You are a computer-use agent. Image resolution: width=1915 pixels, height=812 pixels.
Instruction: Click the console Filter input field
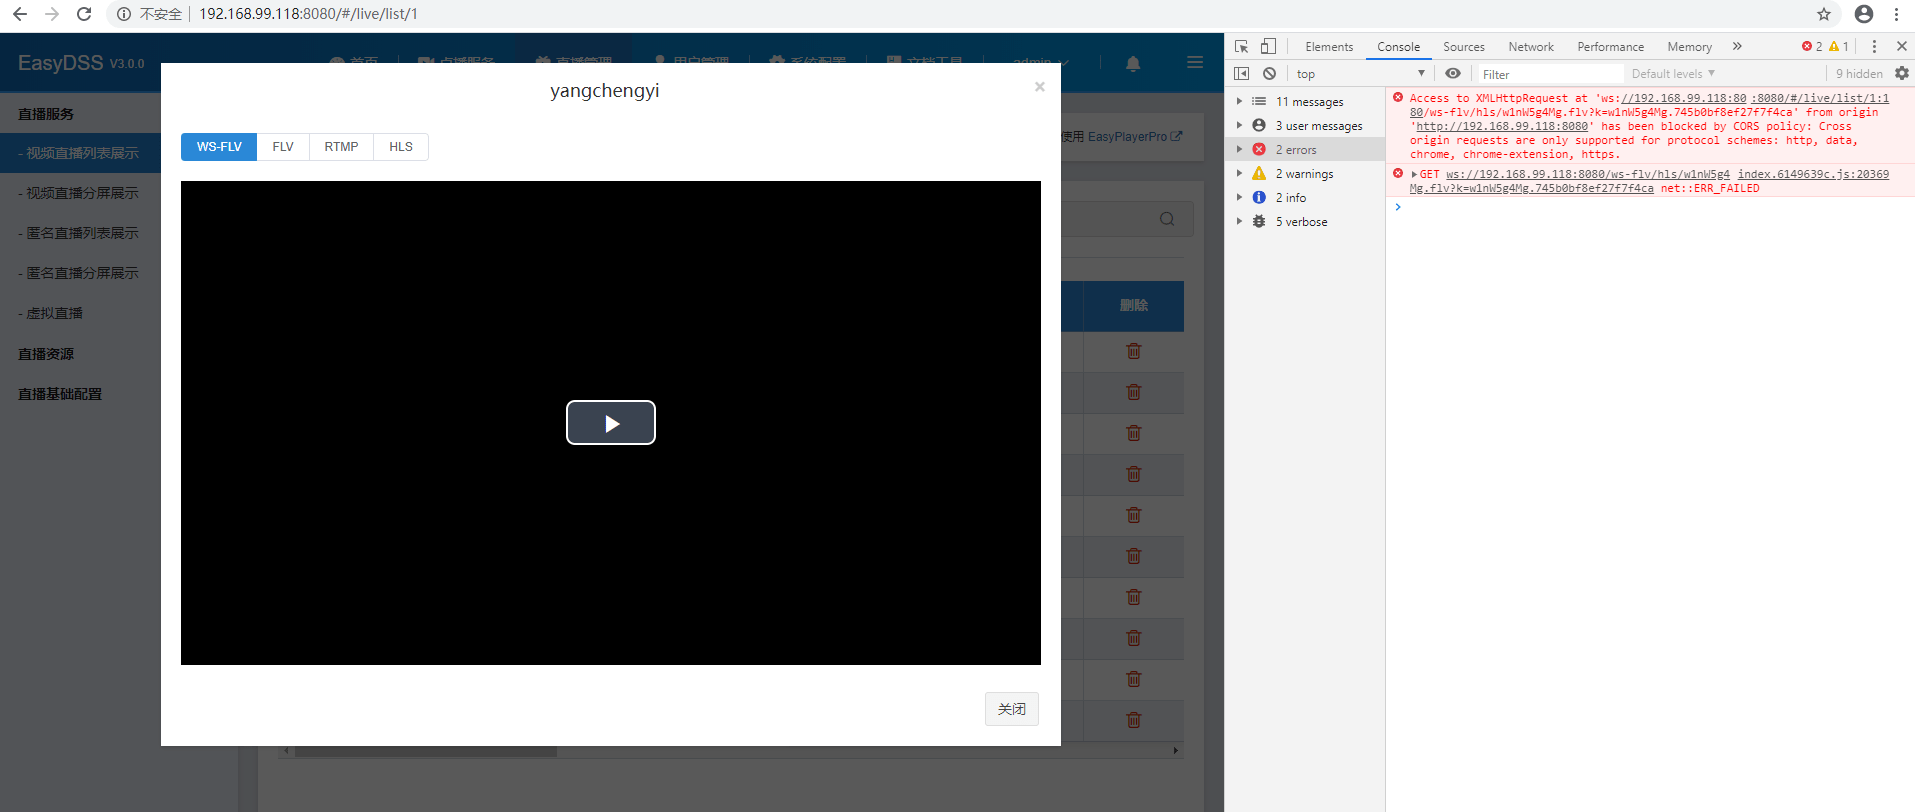pyautogui.click(x=1550, y=74)
